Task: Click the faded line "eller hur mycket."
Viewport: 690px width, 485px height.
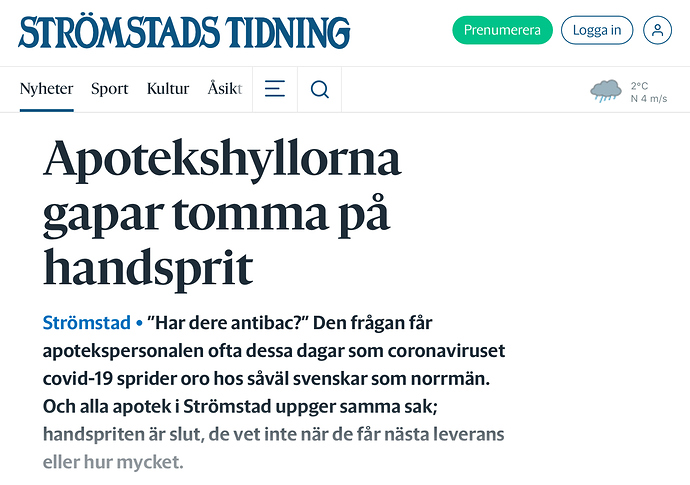Action: (113, 462)
